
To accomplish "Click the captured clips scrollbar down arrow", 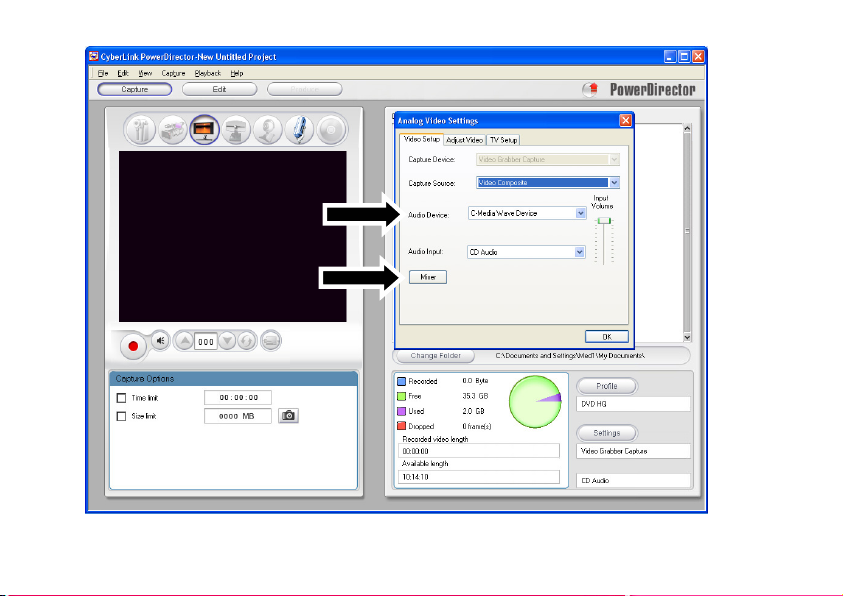I will point(687,337).
